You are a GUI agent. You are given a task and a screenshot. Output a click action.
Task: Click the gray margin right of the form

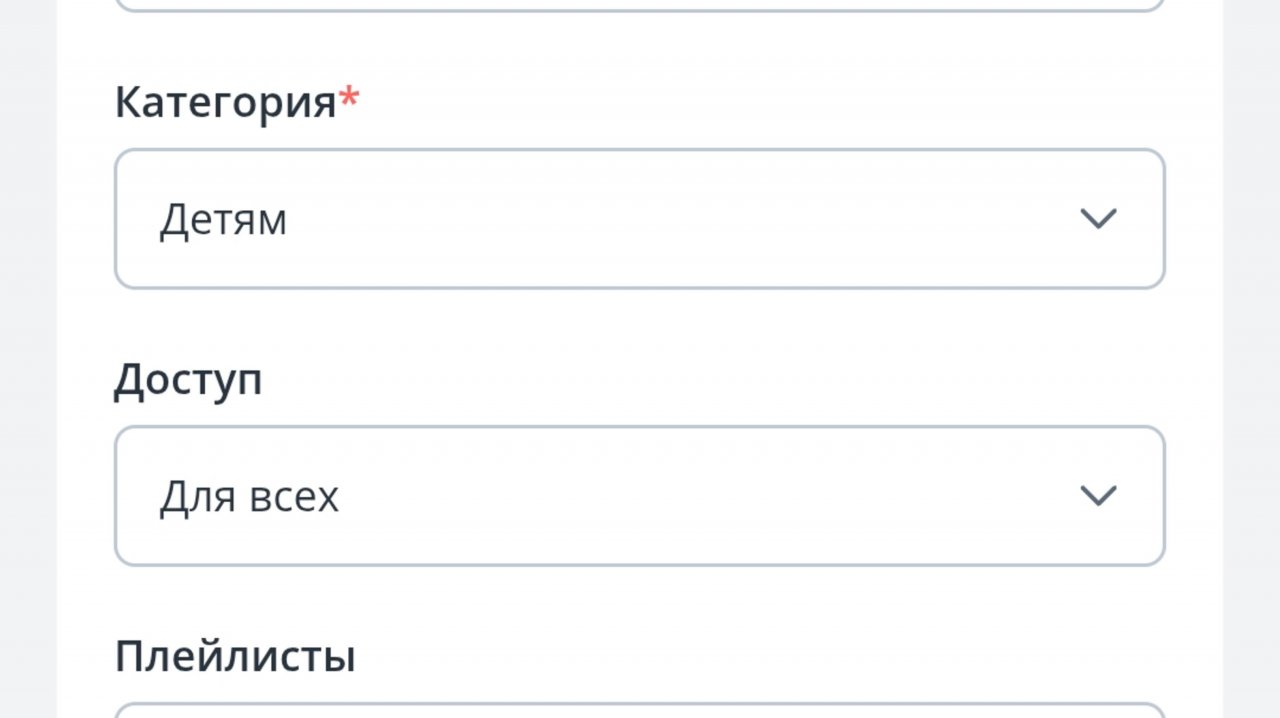[1251, 360]
